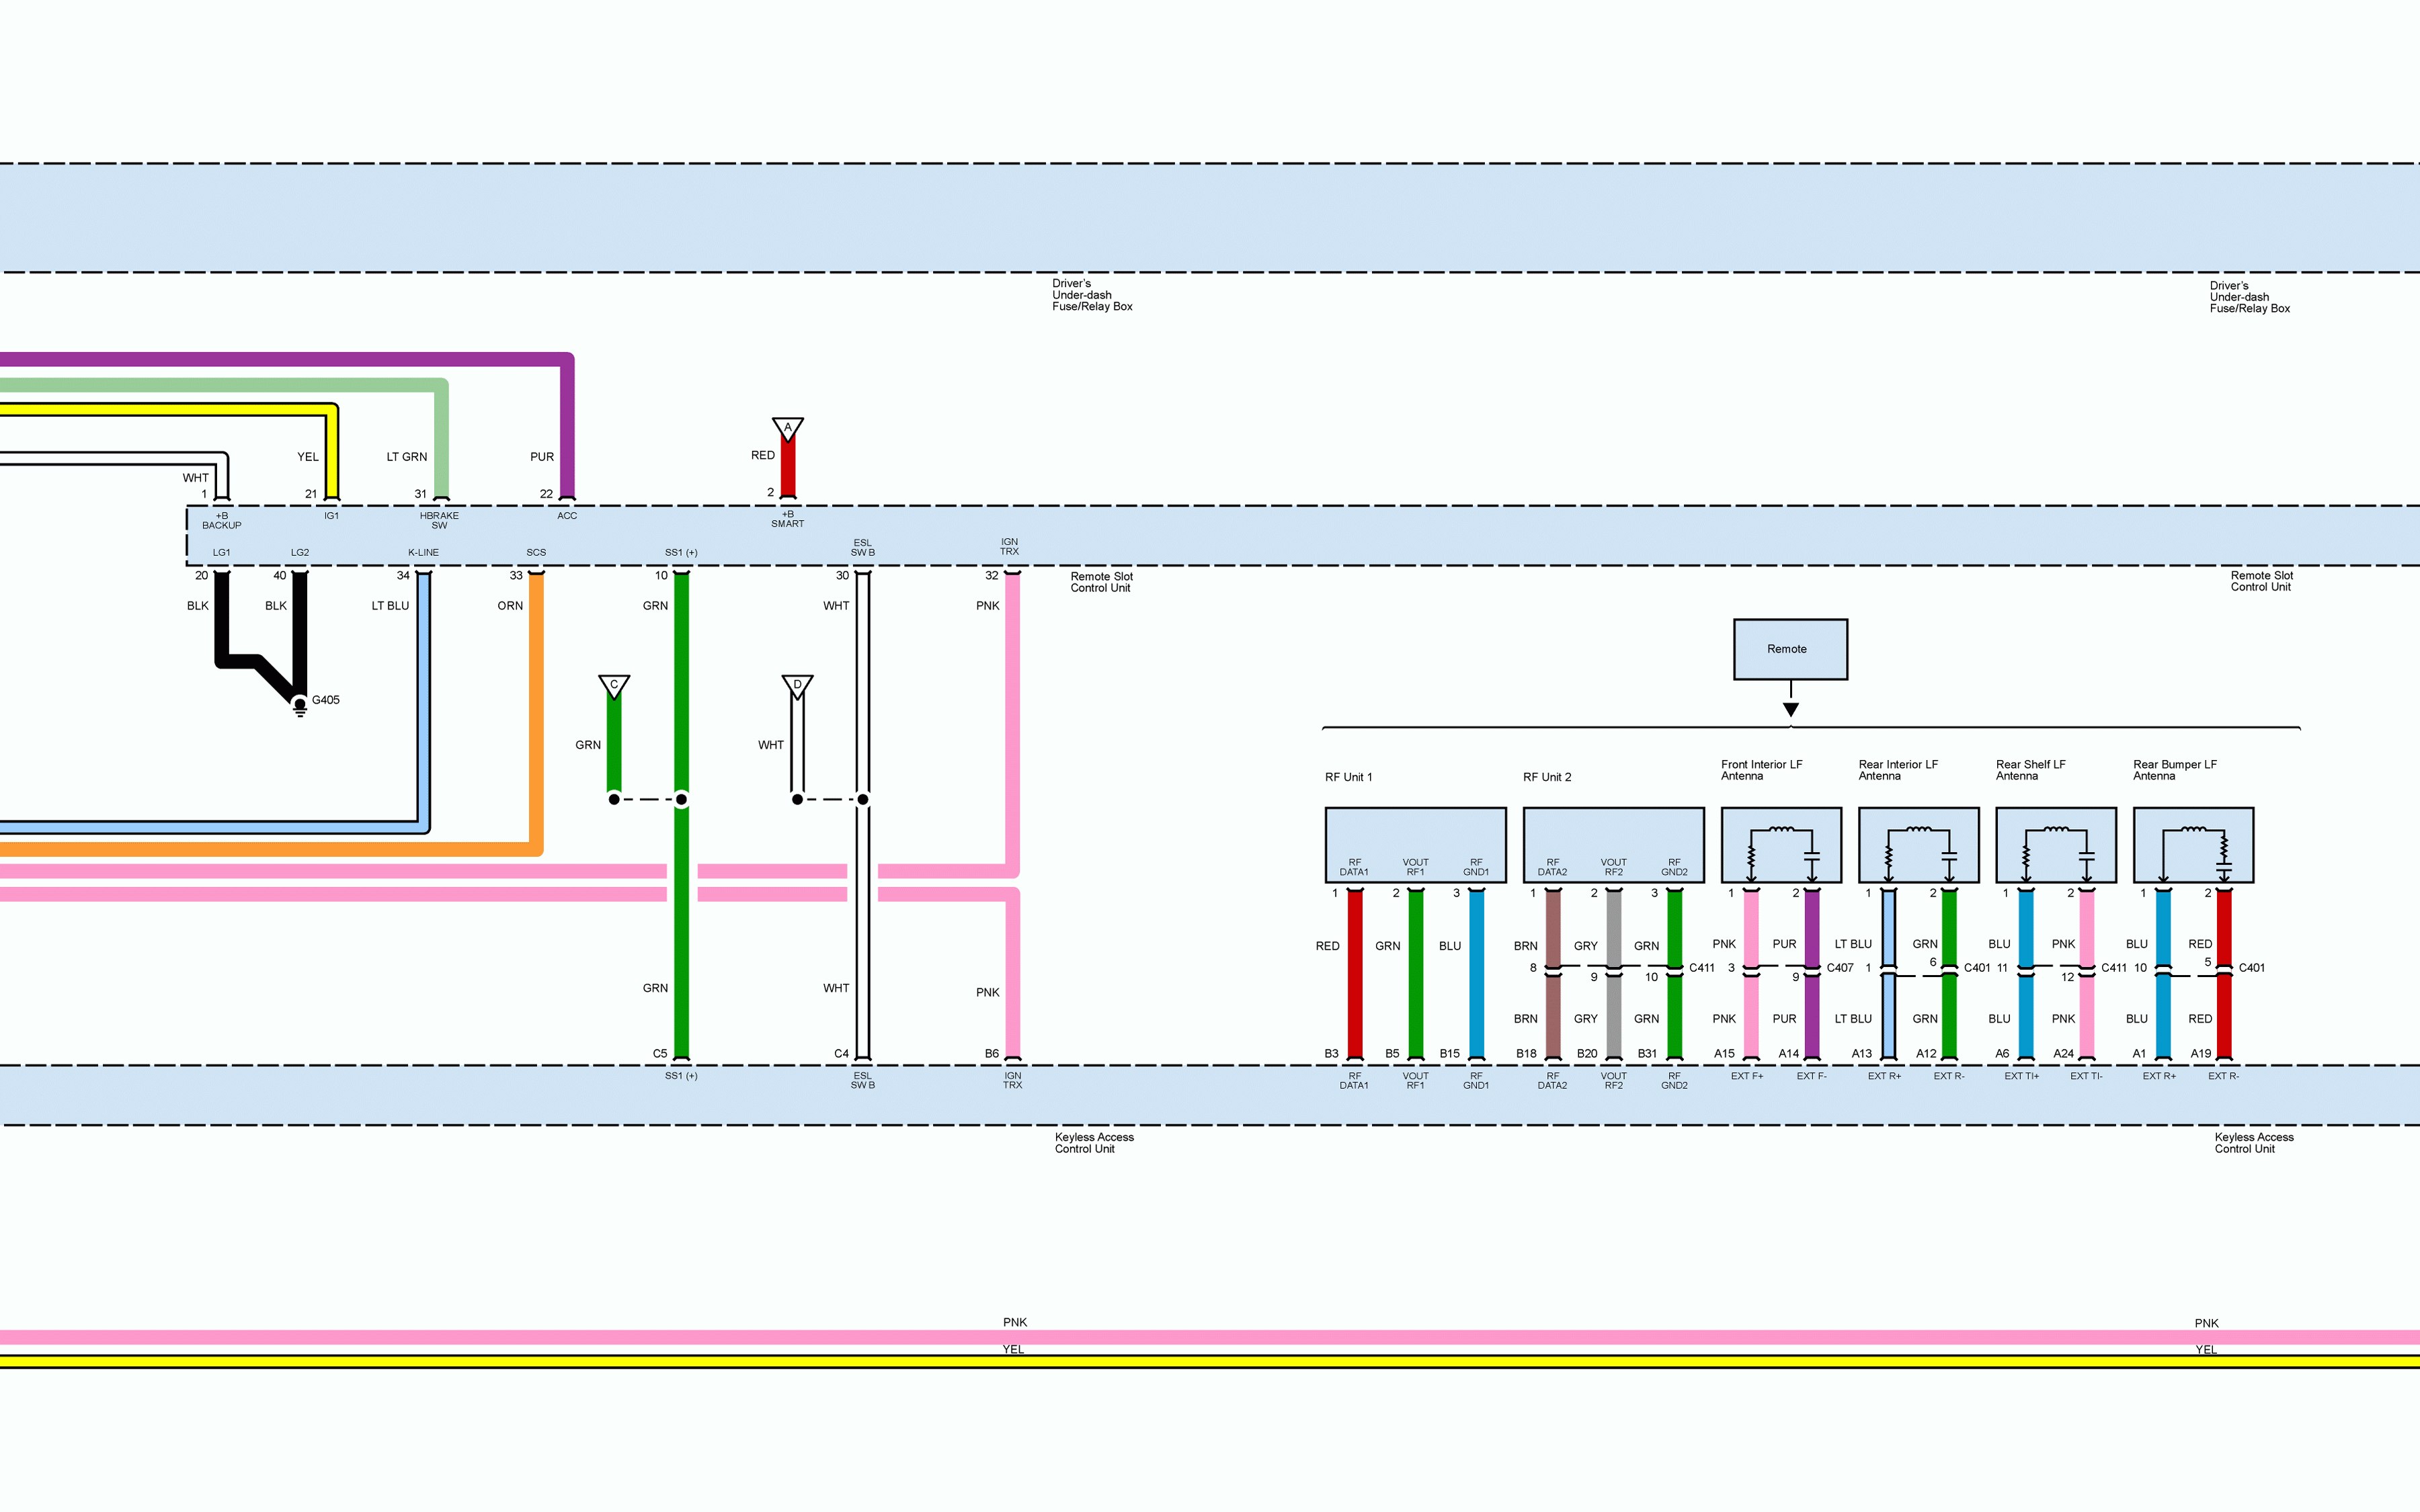Click the triangle connector marker C
The width and height of the screenshot is (2420, 1512).
(614, 685)
